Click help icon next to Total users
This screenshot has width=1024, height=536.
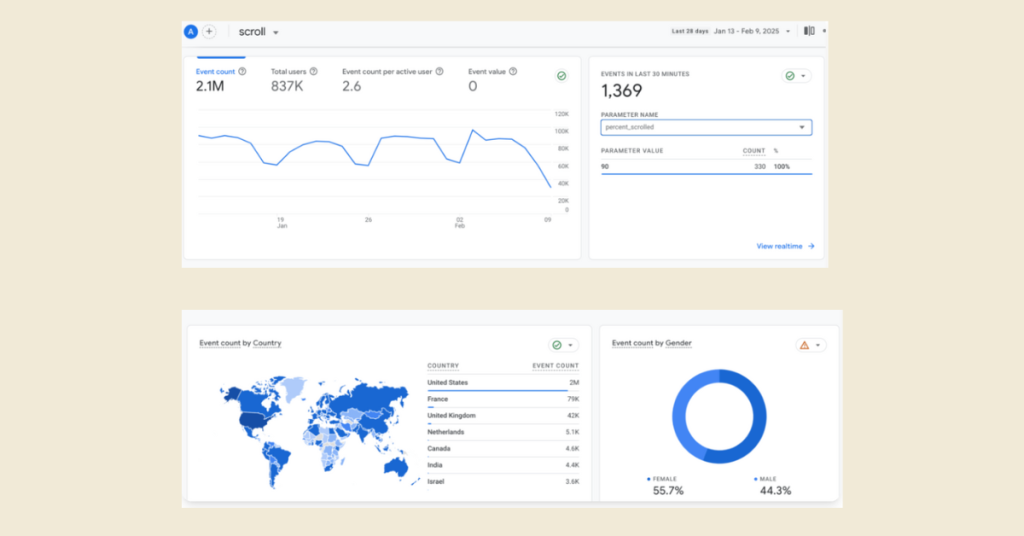pos(313,72)
